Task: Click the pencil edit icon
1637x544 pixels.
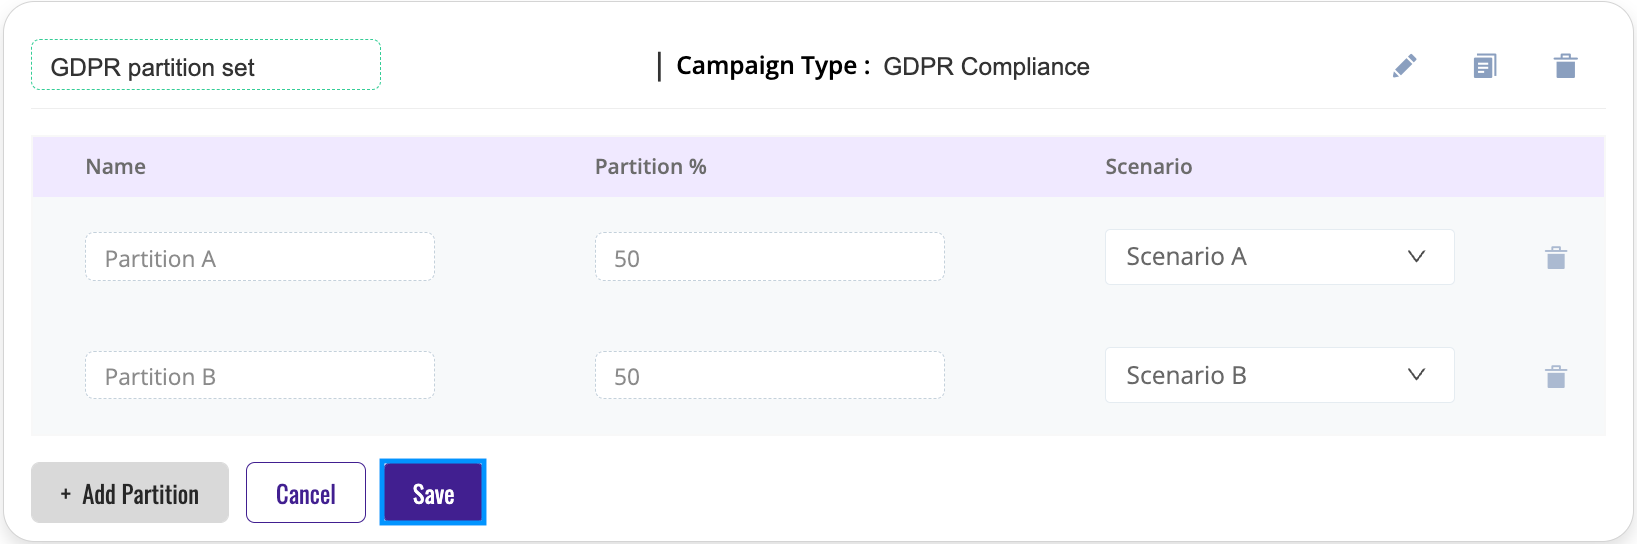Action: point(1405,66)
